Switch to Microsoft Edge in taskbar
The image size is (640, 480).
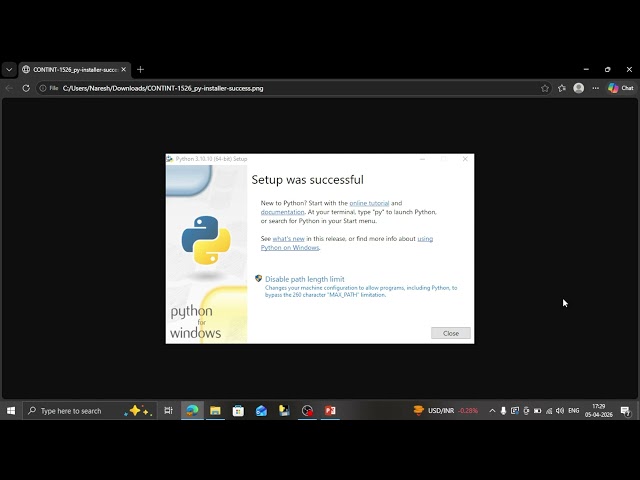pyautogui.click(x=192, y=411)
